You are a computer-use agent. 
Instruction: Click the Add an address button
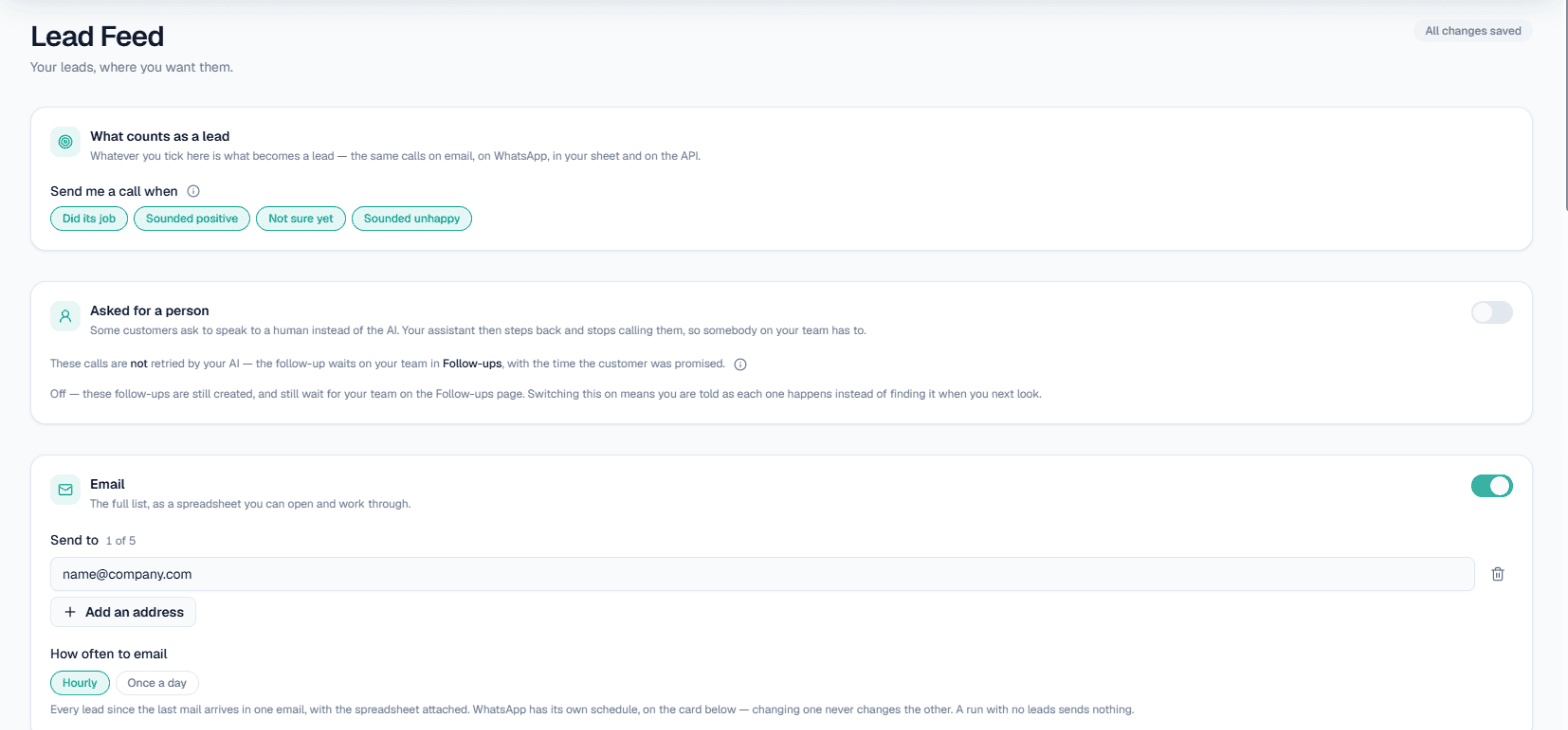[x=123, y=612]
